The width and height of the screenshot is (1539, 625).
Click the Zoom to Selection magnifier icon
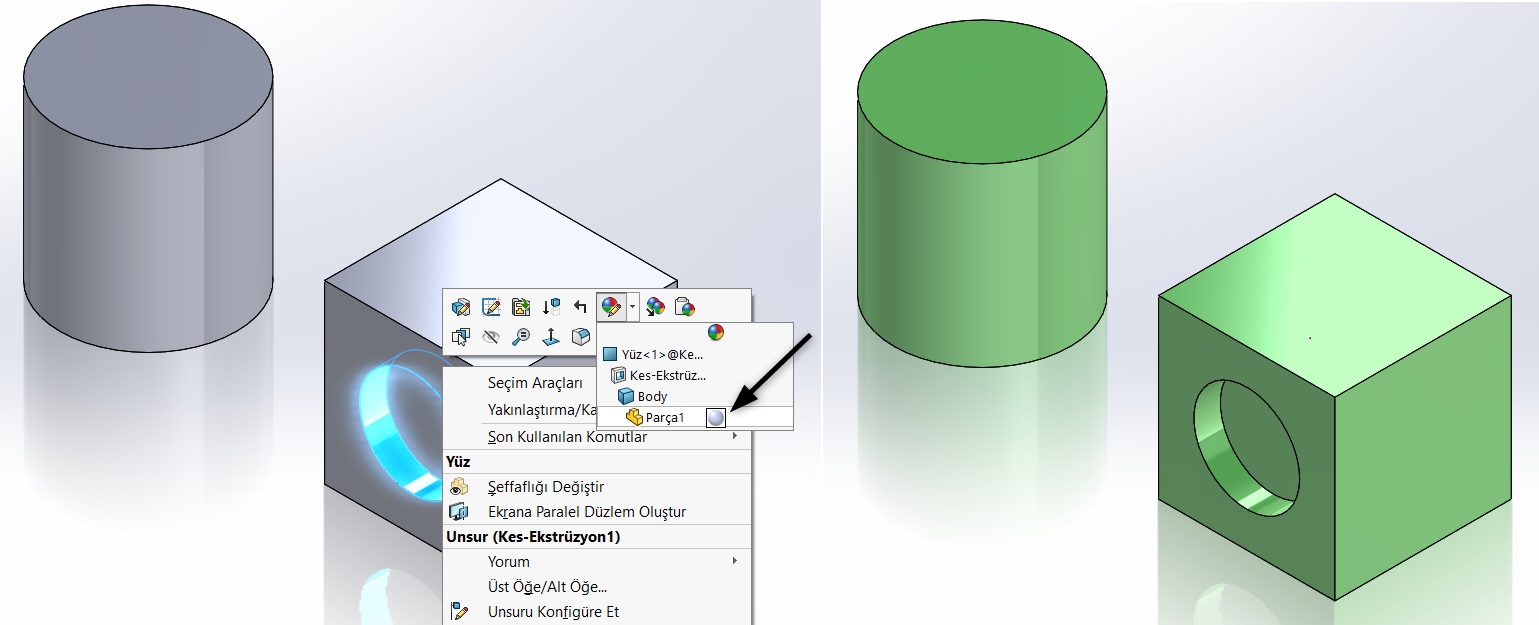coord(521,337)
